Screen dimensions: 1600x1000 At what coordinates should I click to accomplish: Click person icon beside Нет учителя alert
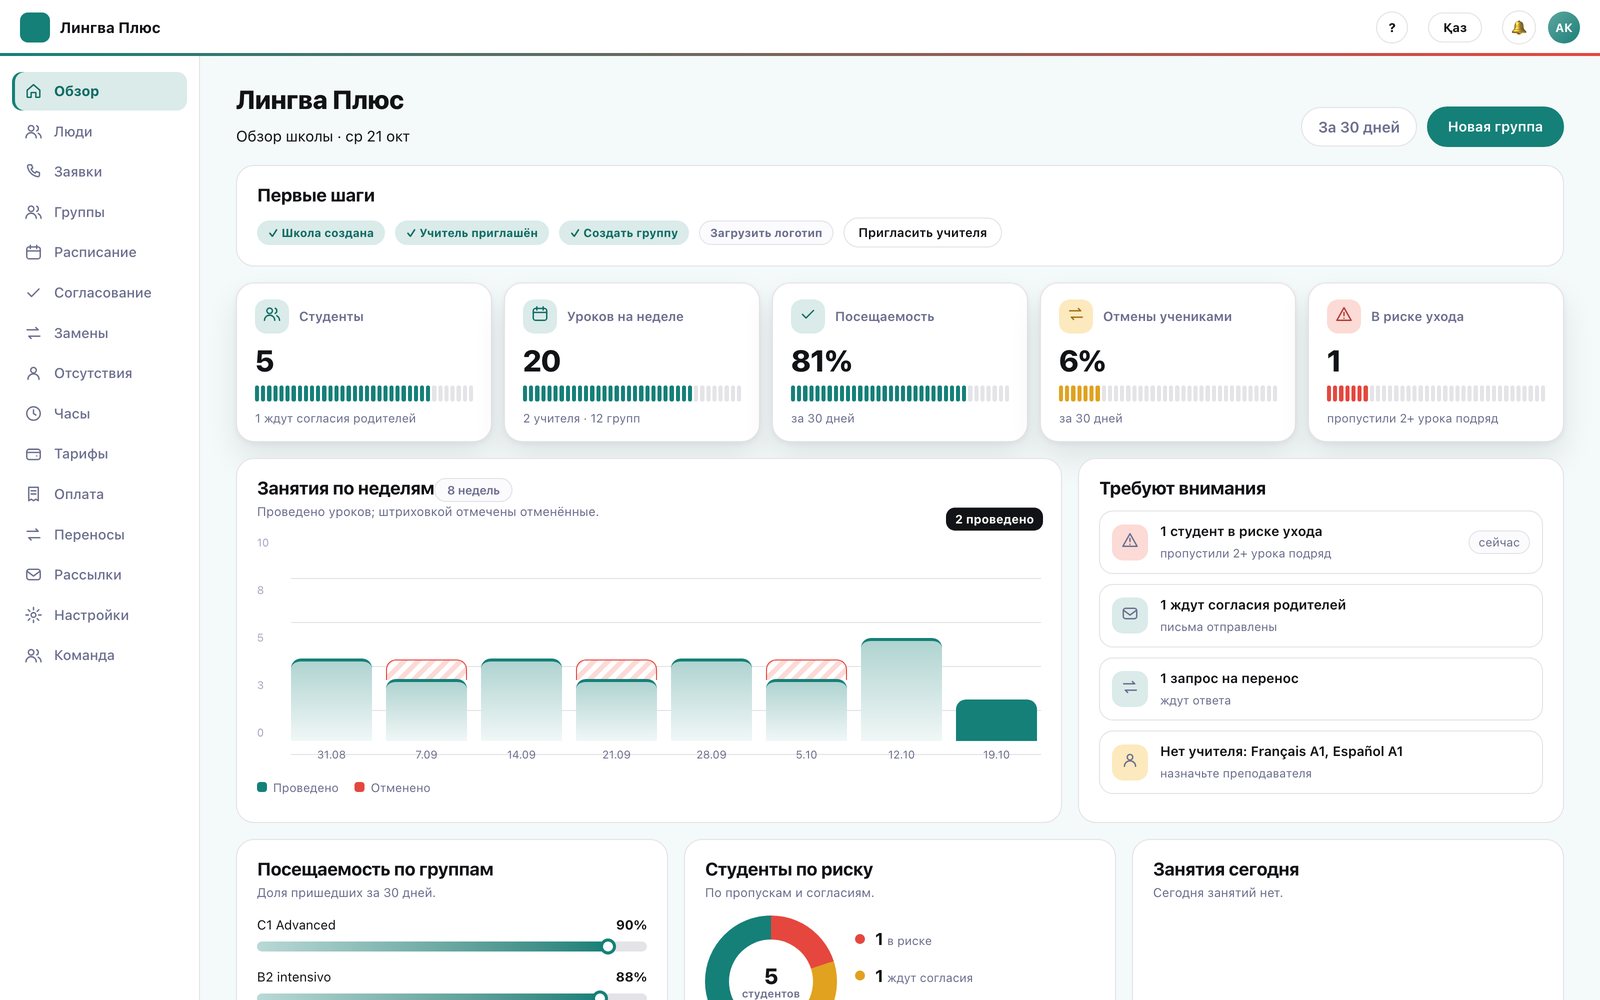pyautogui.click(x=1130, y=762)
